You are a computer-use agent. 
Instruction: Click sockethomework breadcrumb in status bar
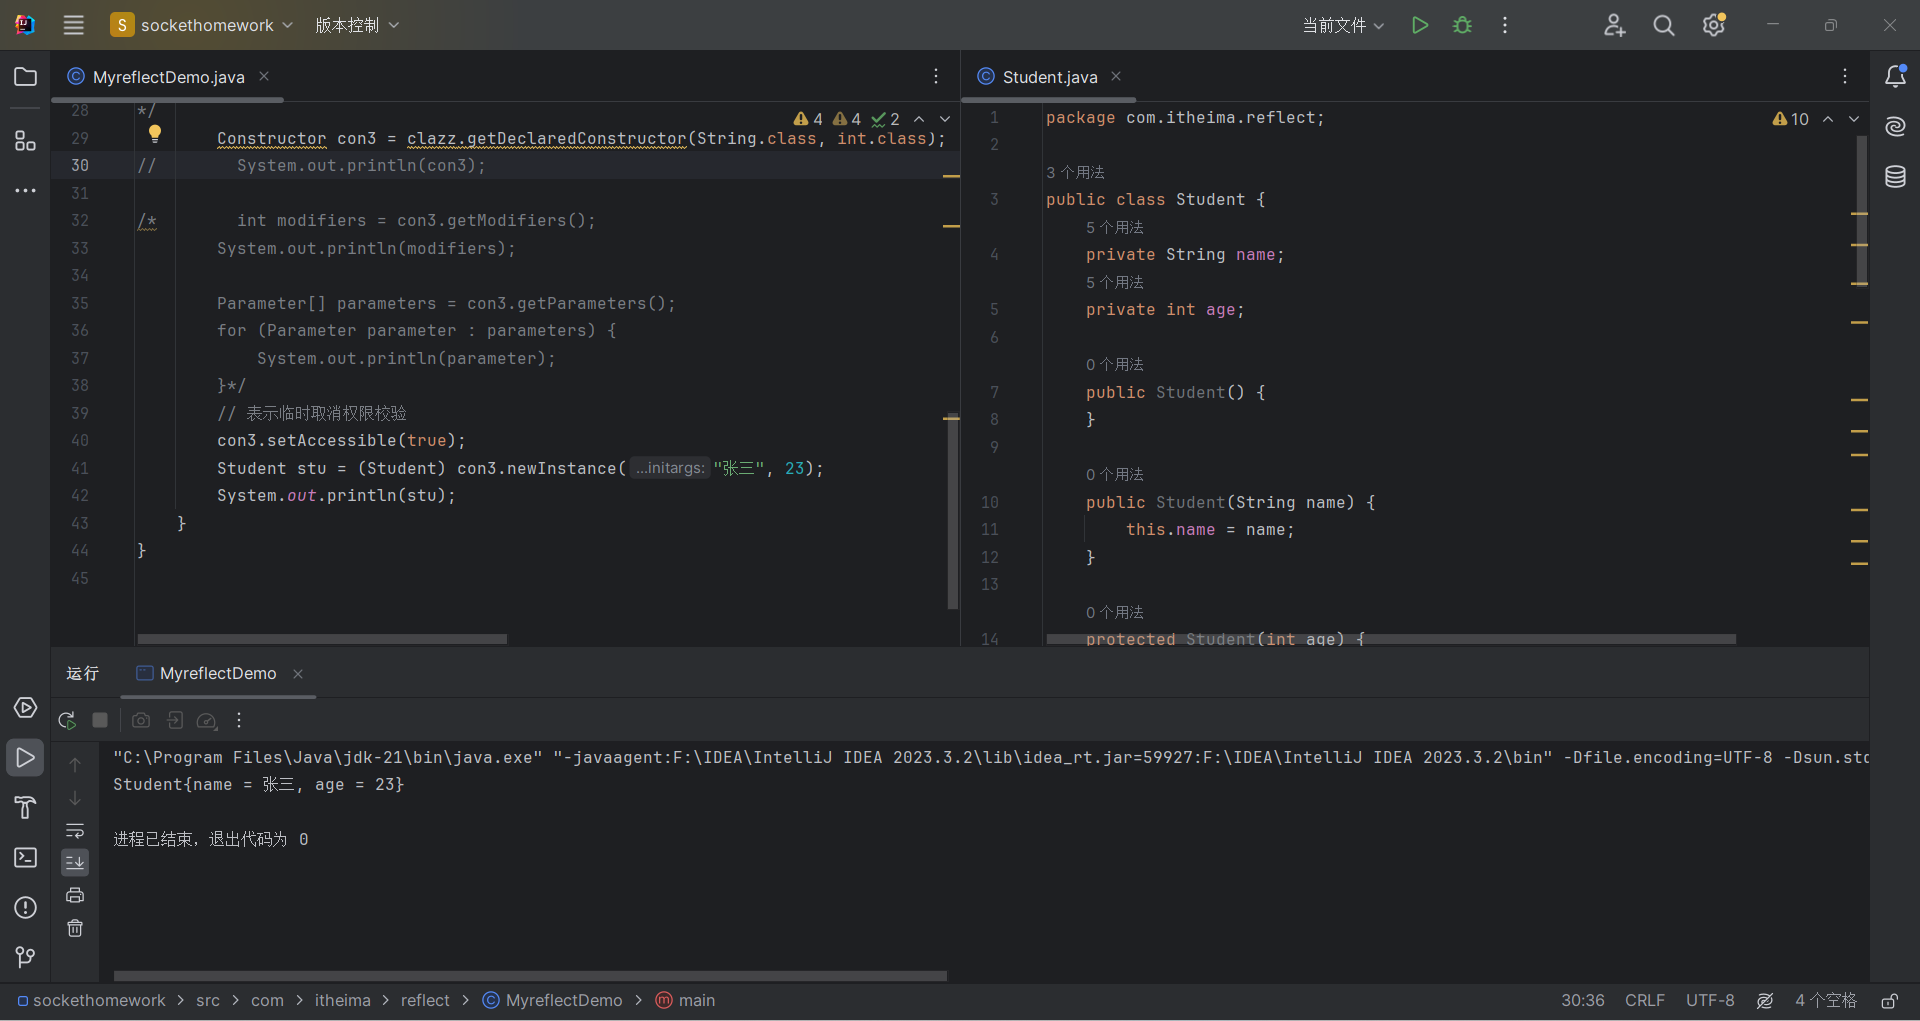[91, 1001]
